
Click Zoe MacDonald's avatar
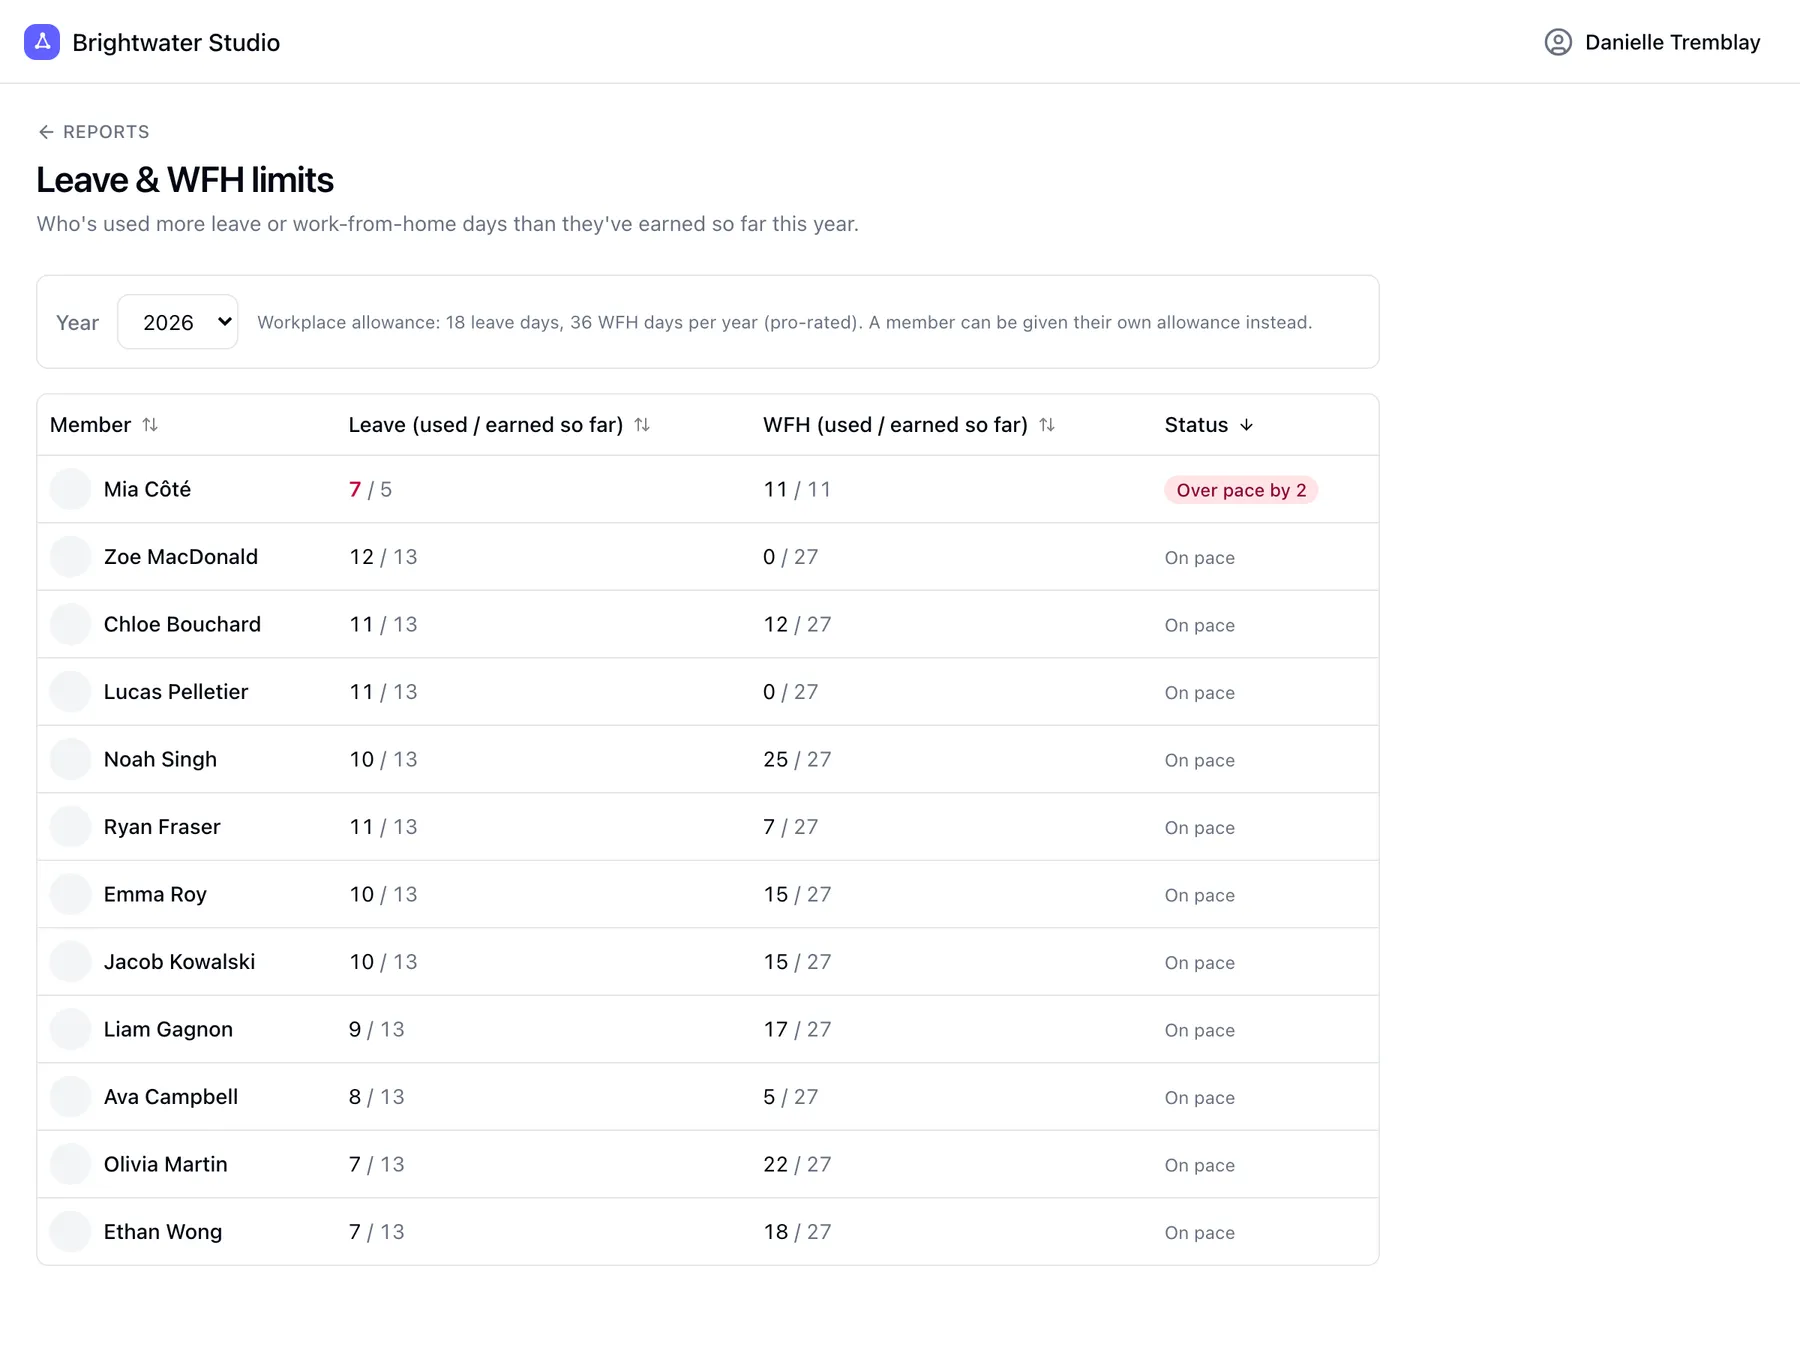coord(71,557)
